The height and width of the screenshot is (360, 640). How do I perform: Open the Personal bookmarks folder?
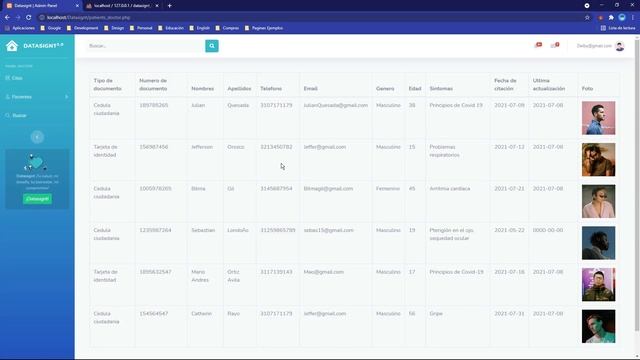(x=141, y=28)
